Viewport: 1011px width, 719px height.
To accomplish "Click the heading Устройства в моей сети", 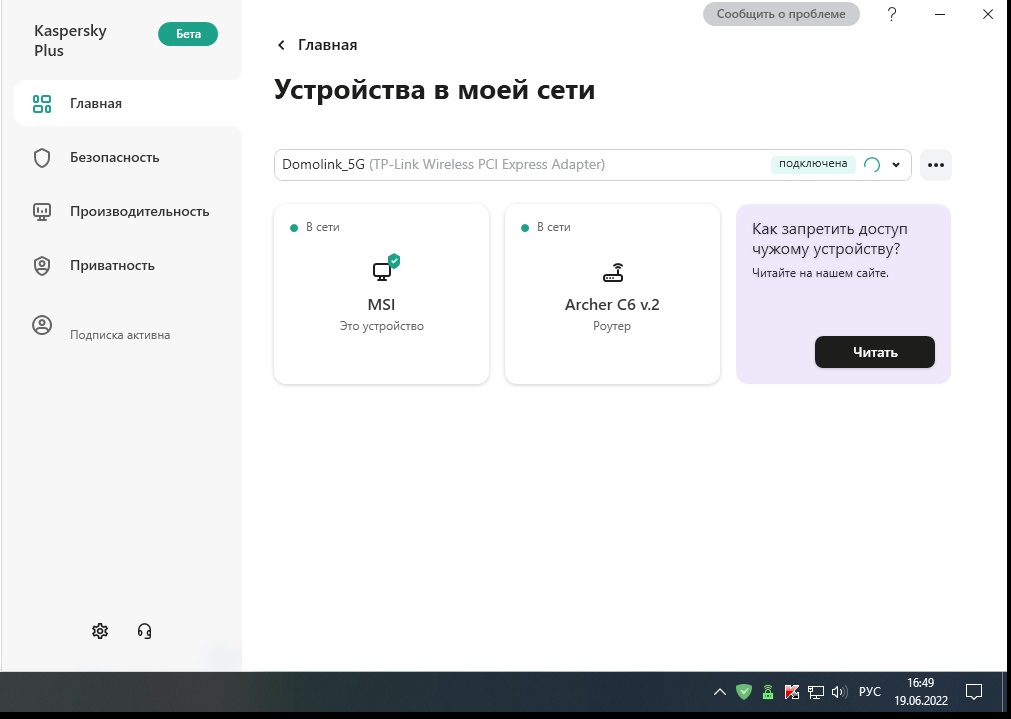I will point(435,90).
